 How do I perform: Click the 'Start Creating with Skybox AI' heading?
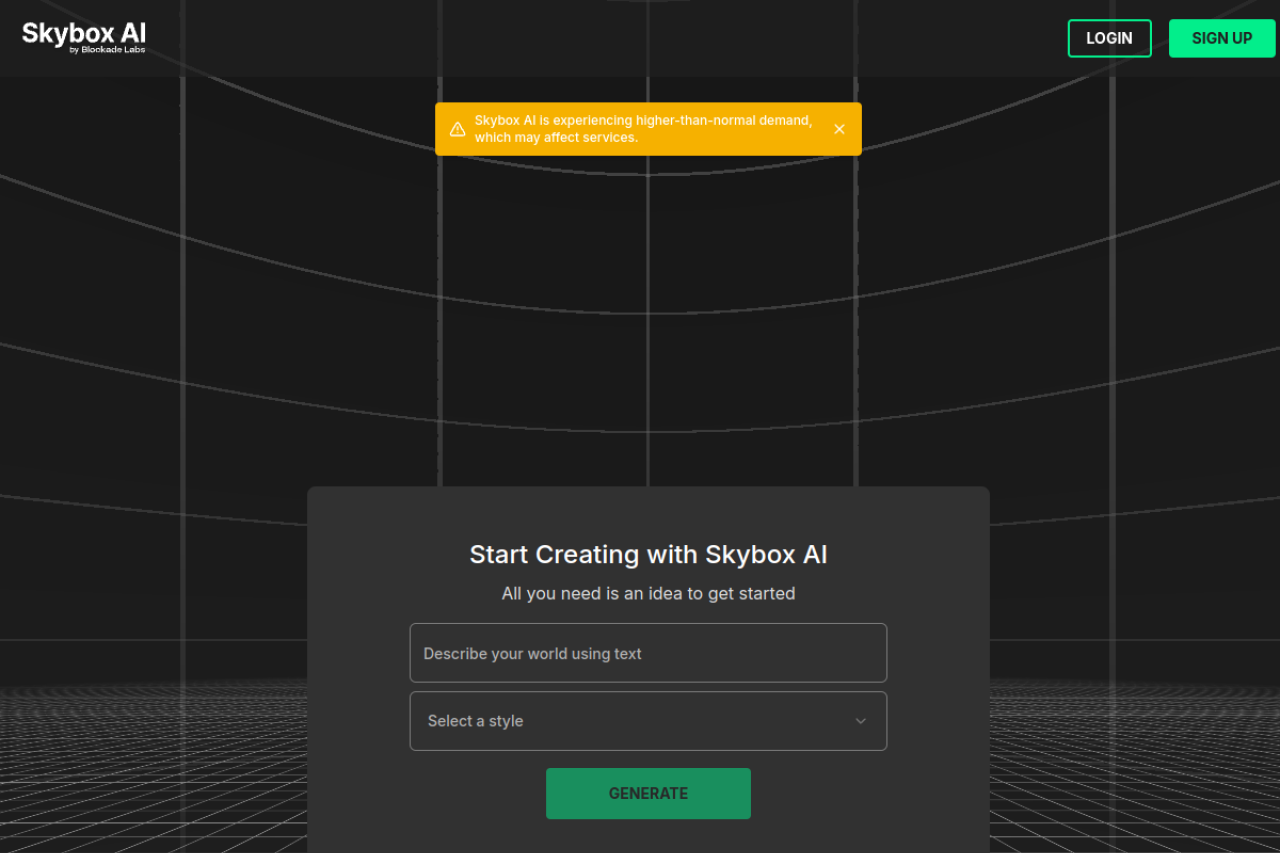[648, 554]
